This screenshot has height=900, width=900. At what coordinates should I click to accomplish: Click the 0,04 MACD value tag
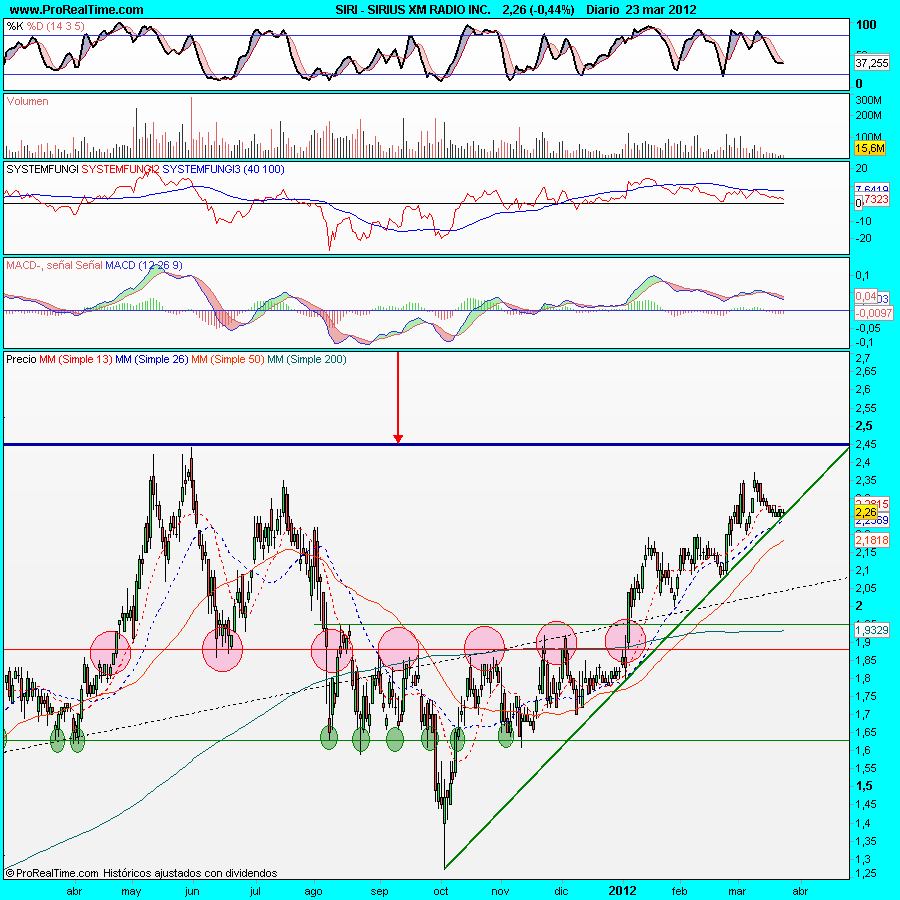point(866,296)
